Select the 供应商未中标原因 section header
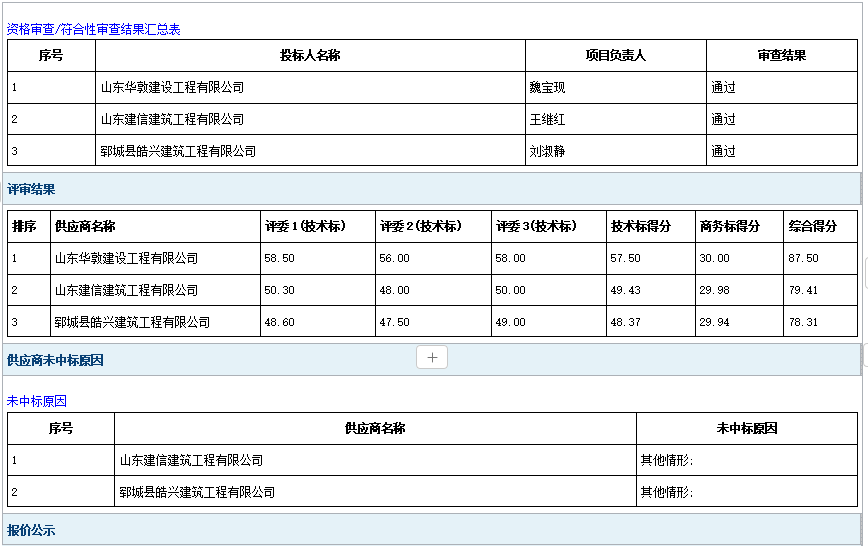The height and width of the screenshot is (549, 868). pos(432,360)
